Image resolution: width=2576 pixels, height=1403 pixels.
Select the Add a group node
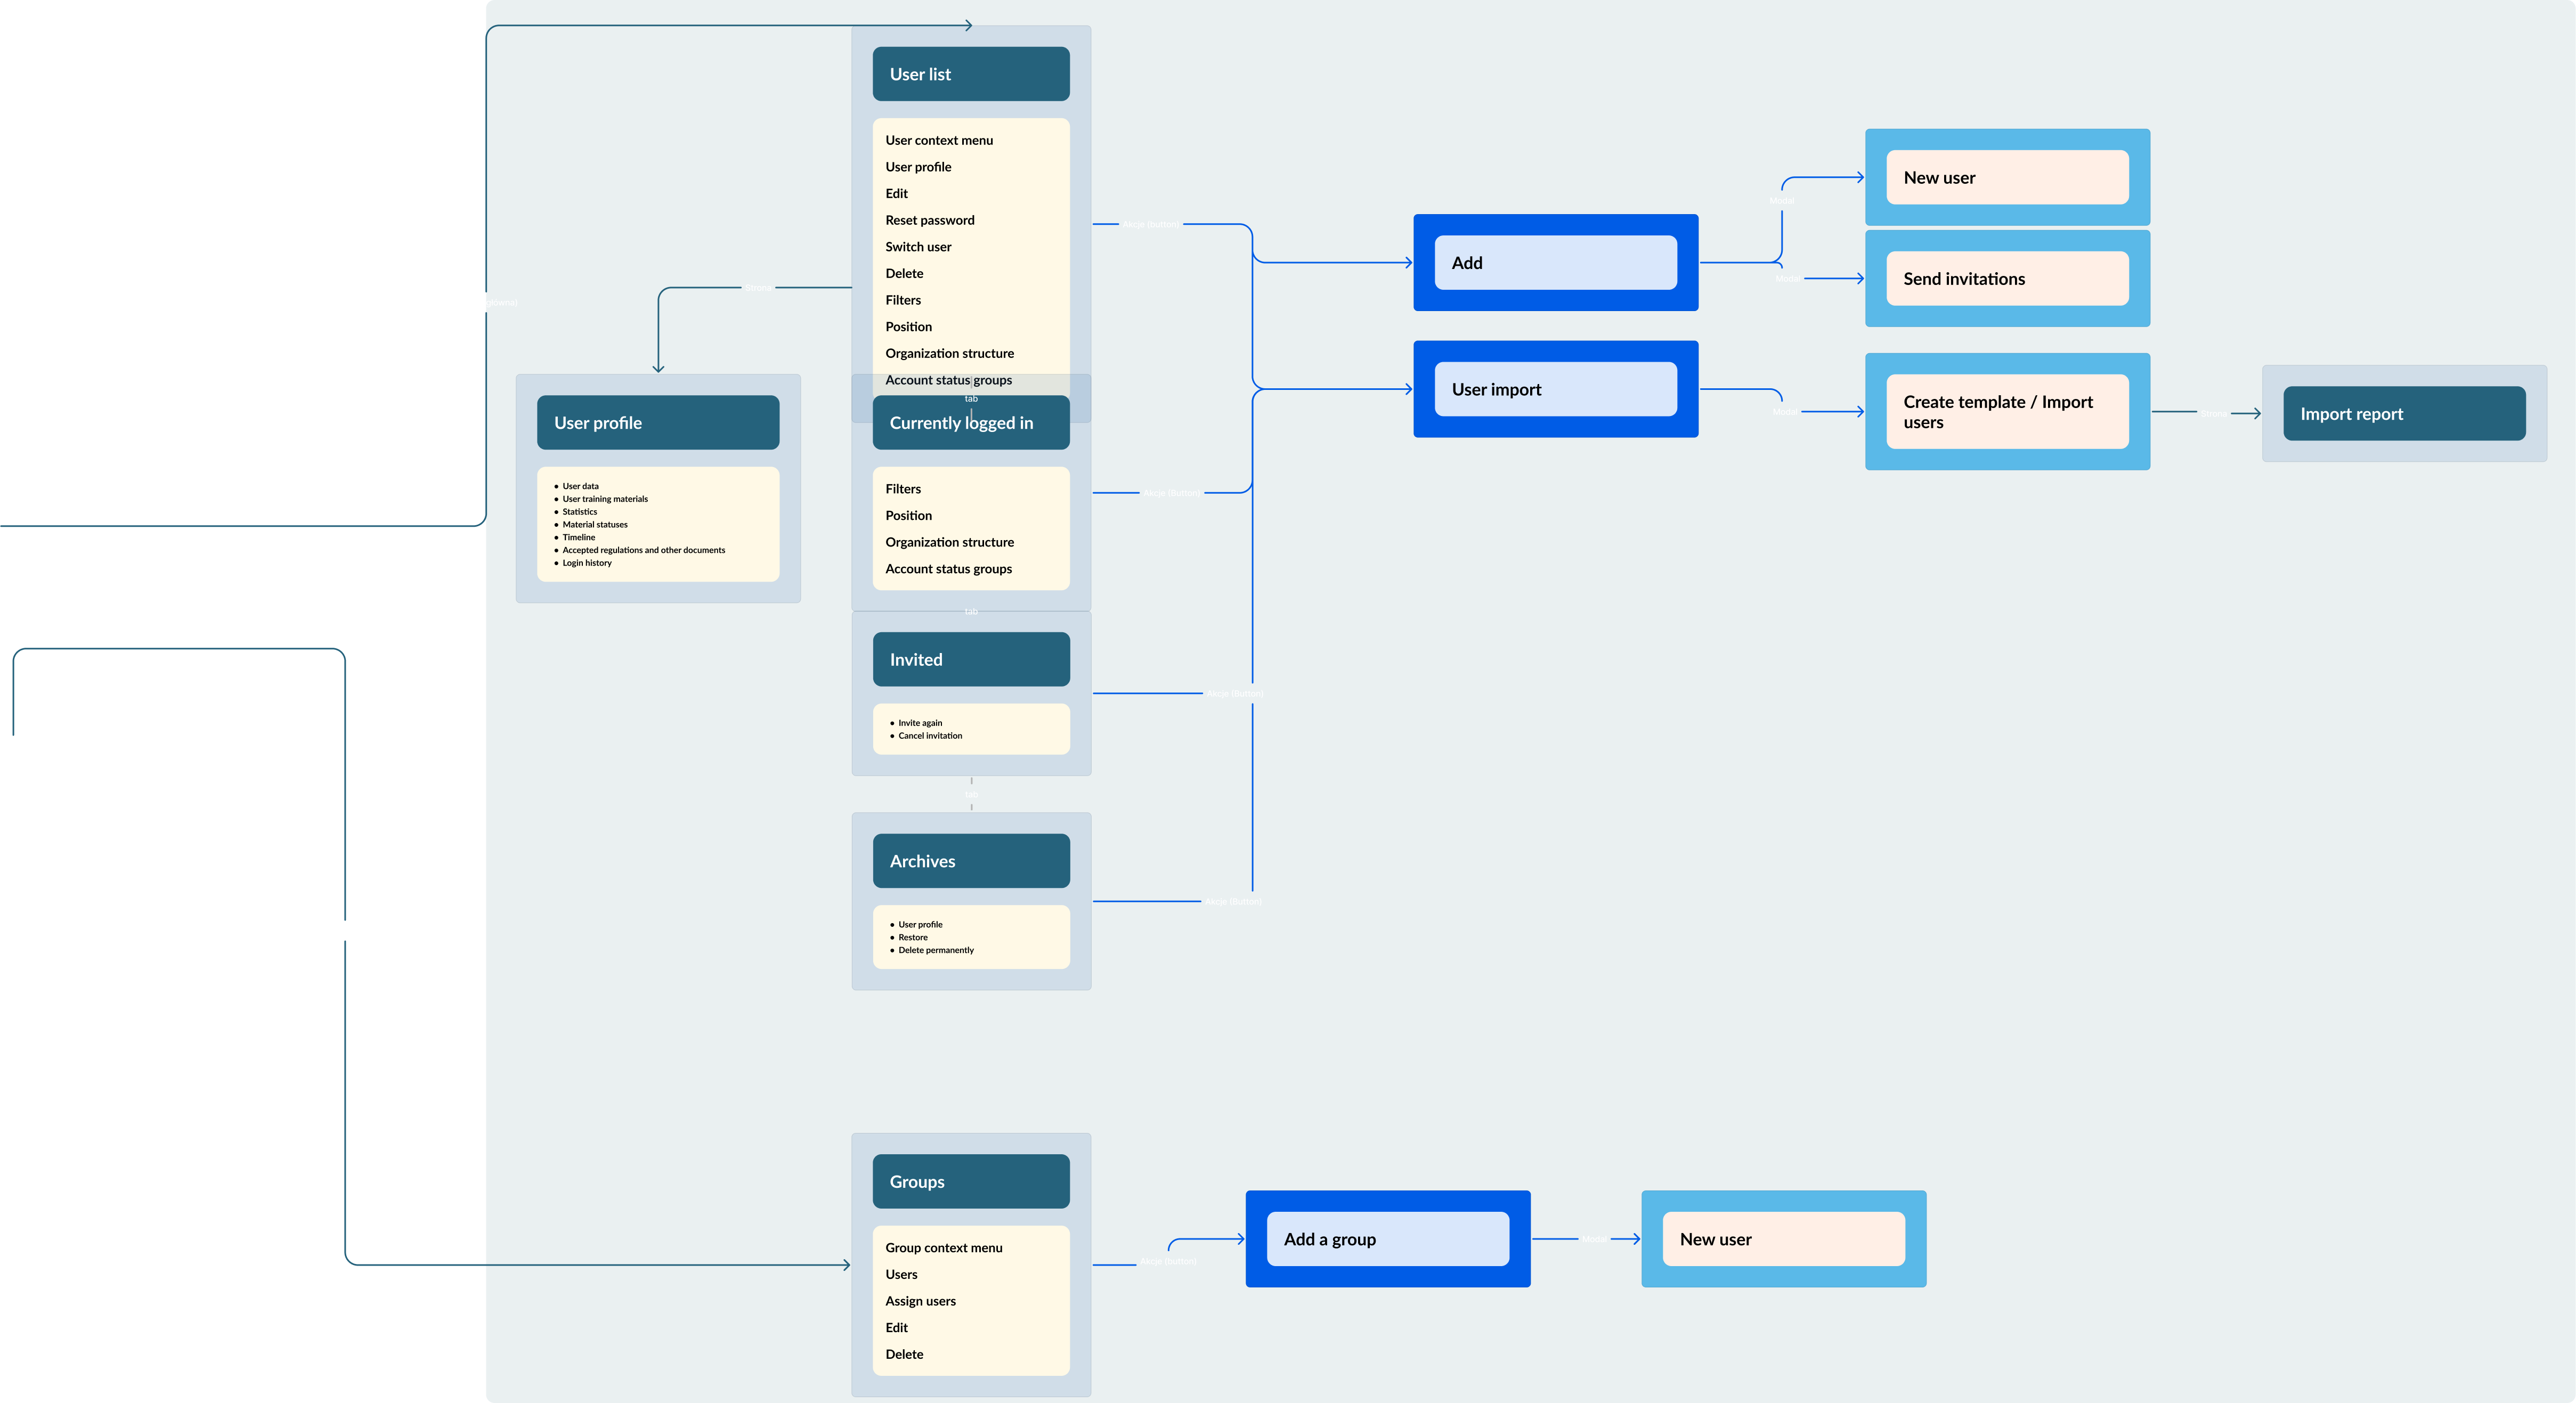coord(1387,1239)
